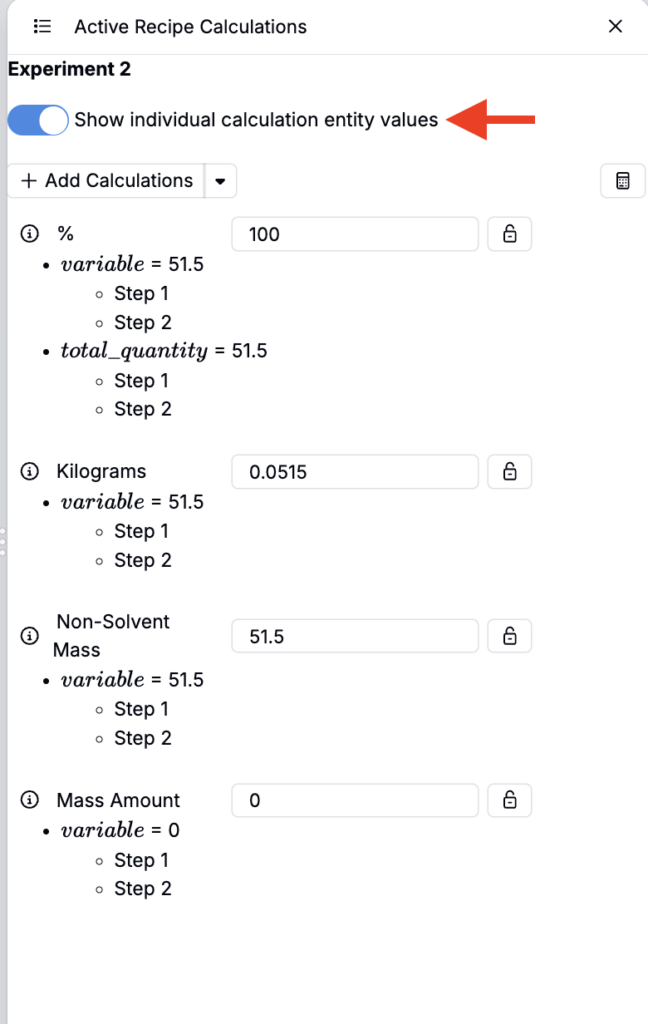Click the info icon beside Kilograms
Viewport: 648px width, 1024px height.
pos(29,471)
